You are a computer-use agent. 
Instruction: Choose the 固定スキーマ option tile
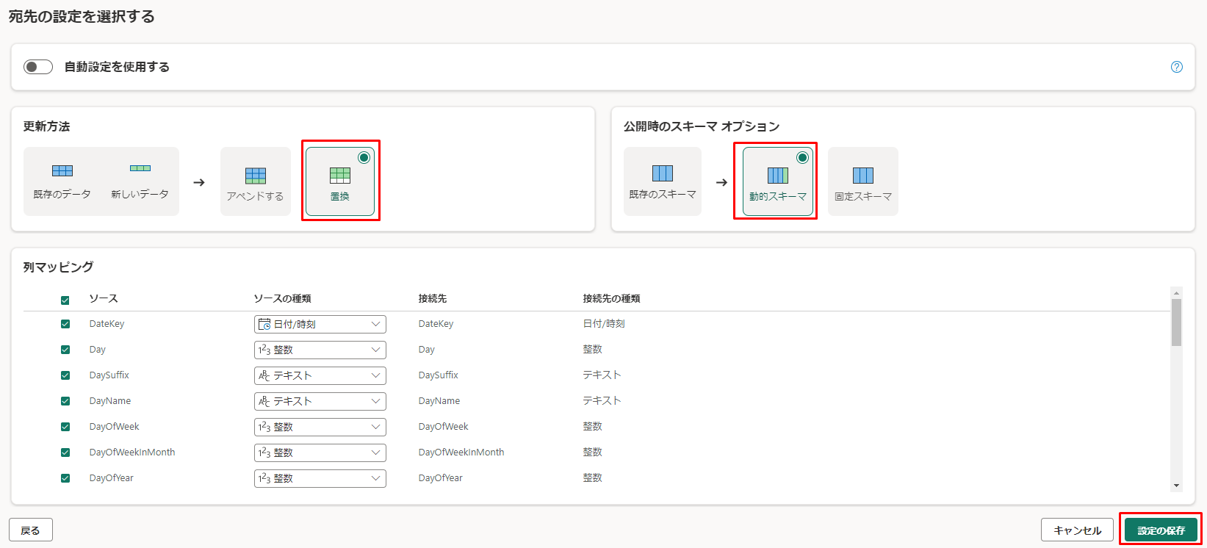point(863,182)
